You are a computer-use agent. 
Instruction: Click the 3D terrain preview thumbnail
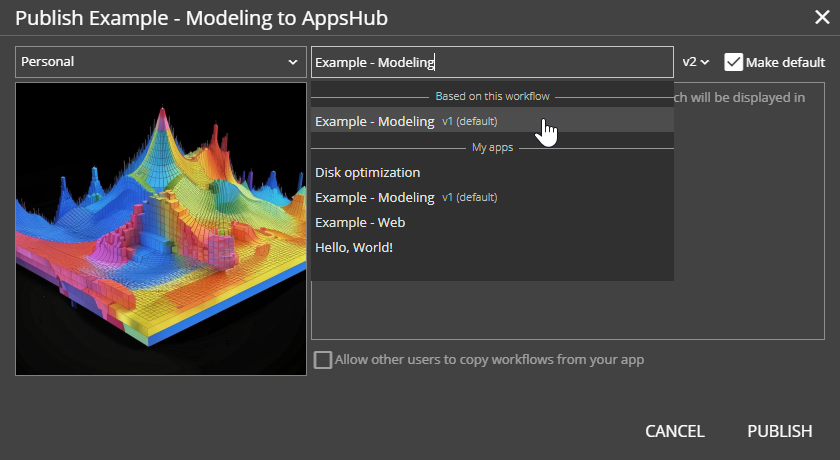coord(161,229)
